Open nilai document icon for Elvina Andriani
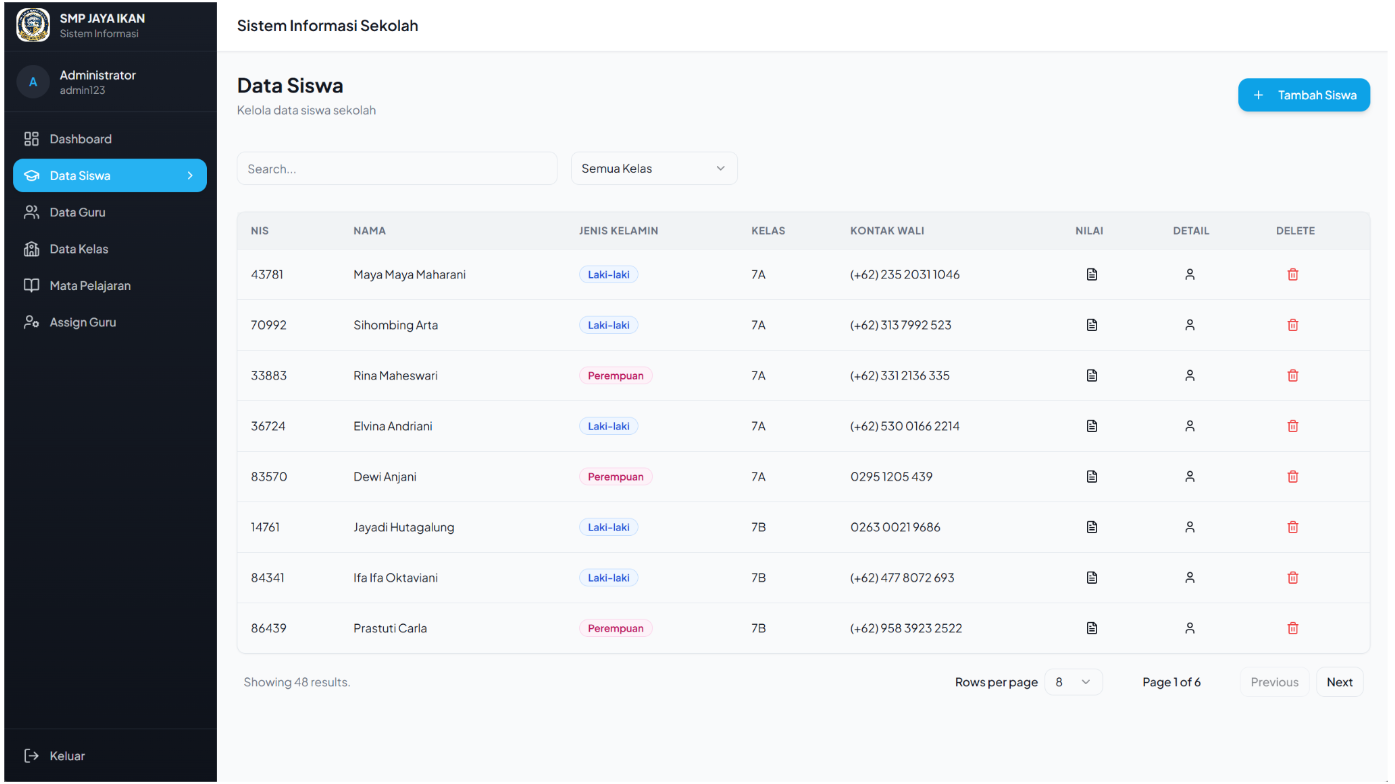This screenshot has width=1395, height=784. 1091,426
